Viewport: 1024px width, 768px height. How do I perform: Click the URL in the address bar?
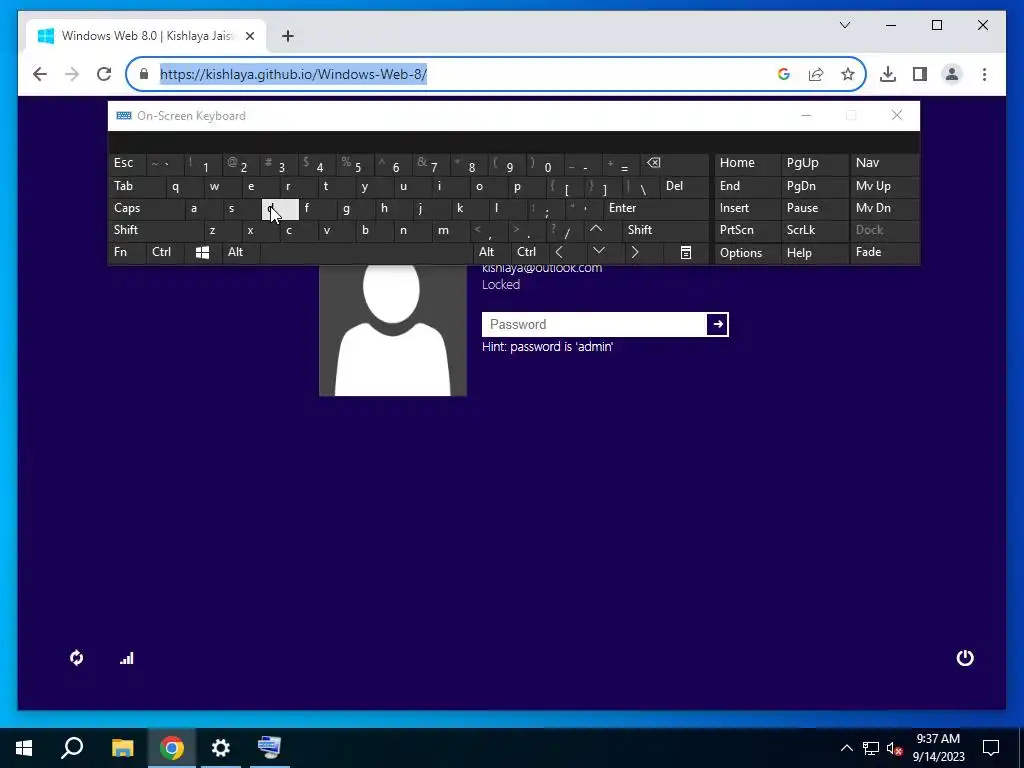293,74
